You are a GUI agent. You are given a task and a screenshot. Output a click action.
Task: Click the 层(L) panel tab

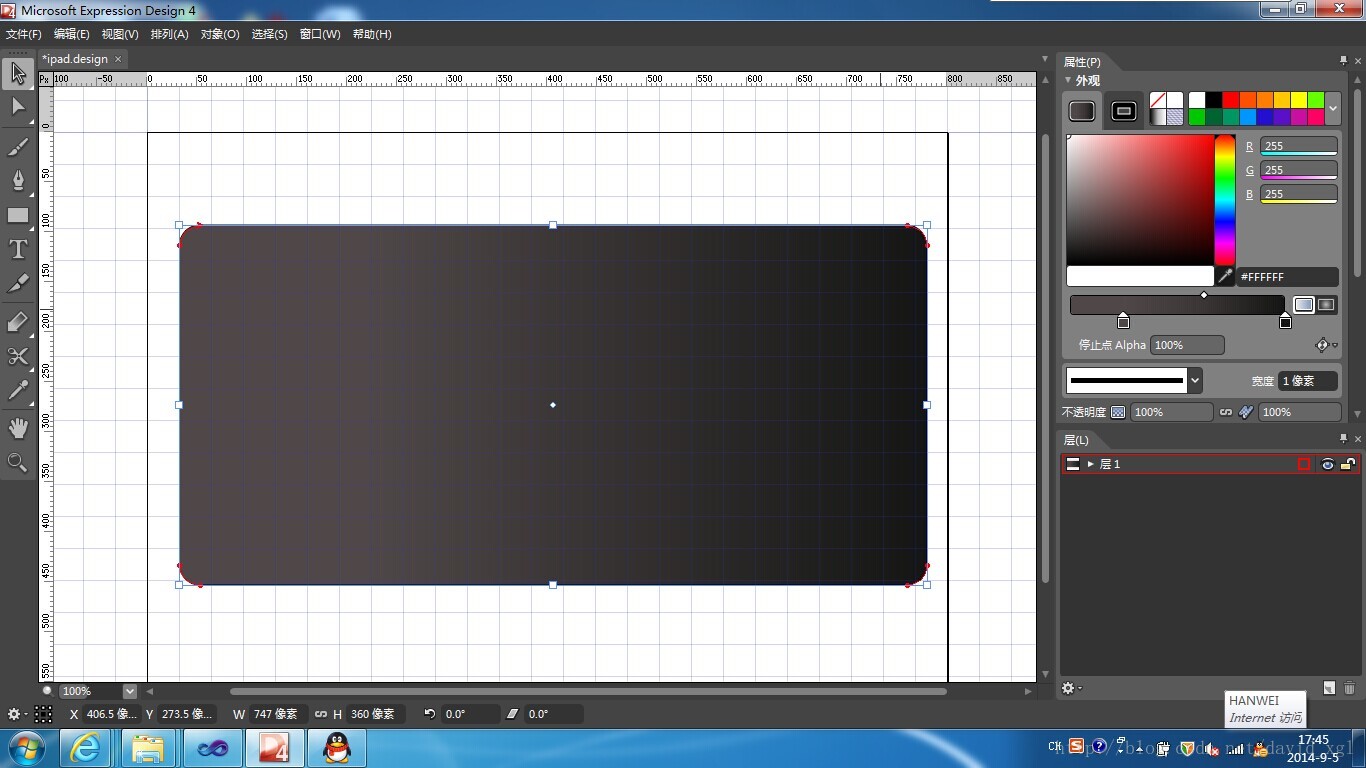click(1076, 440)
